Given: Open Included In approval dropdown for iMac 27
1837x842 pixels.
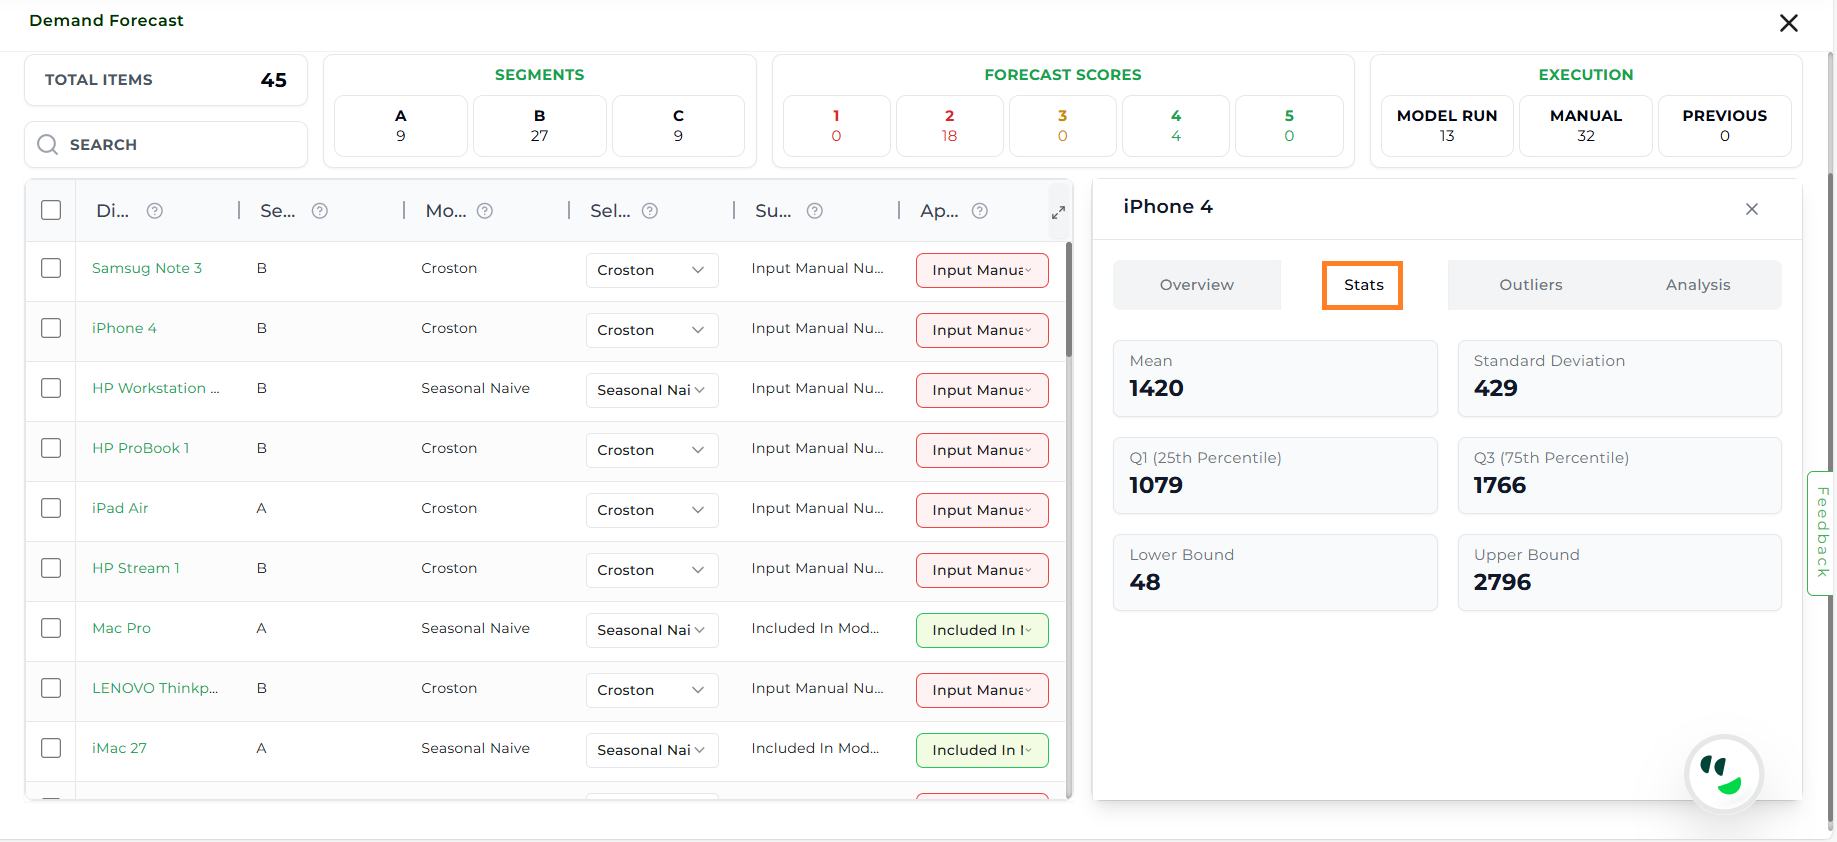Looking at the screenshot, I should pyautogui.click(x=981, y=750).
